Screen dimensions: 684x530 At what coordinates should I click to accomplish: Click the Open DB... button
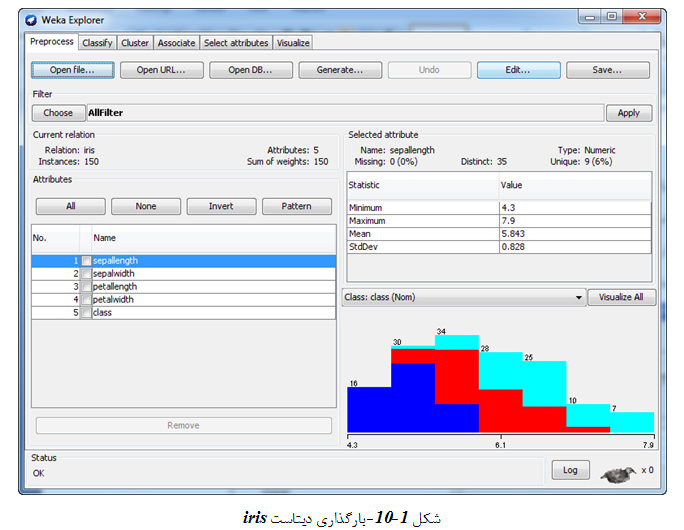[251, 70]
